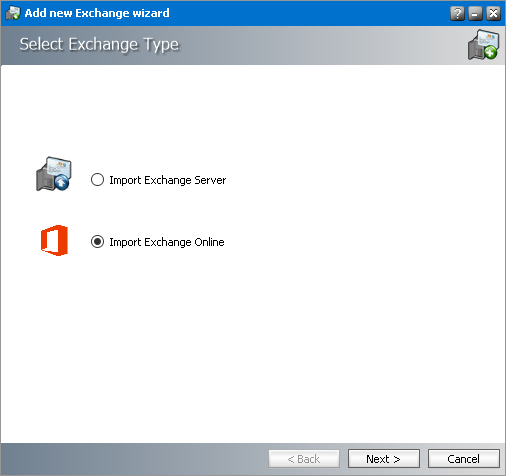This screenshot has width=506, height=476.
Task: Click the Import Exchange Online label text
Action: click(x=167, y=242)
